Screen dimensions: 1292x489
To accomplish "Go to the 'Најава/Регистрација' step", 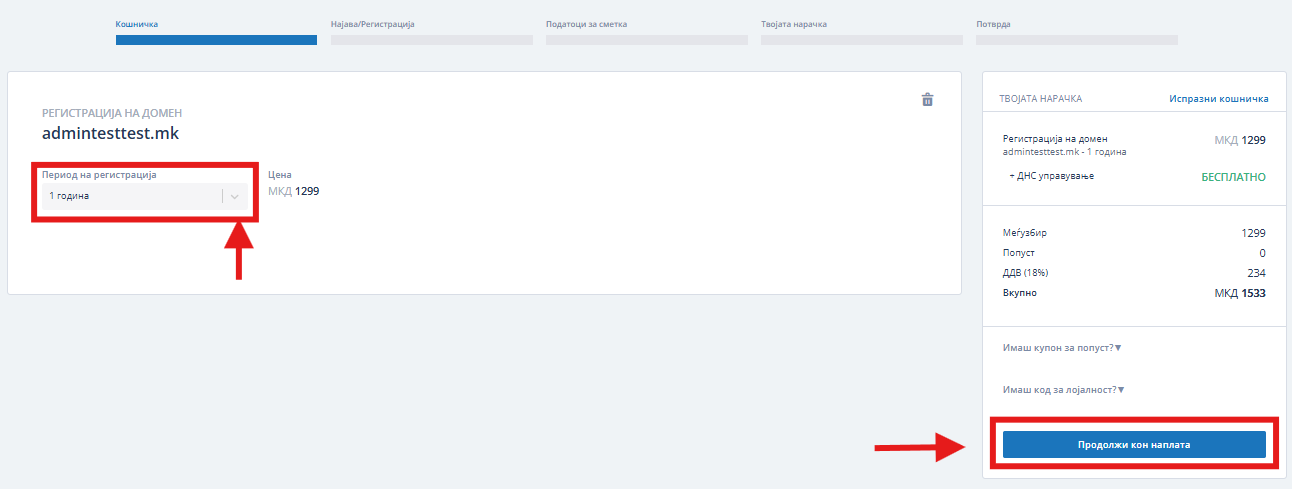I will (x=372, y=23).
